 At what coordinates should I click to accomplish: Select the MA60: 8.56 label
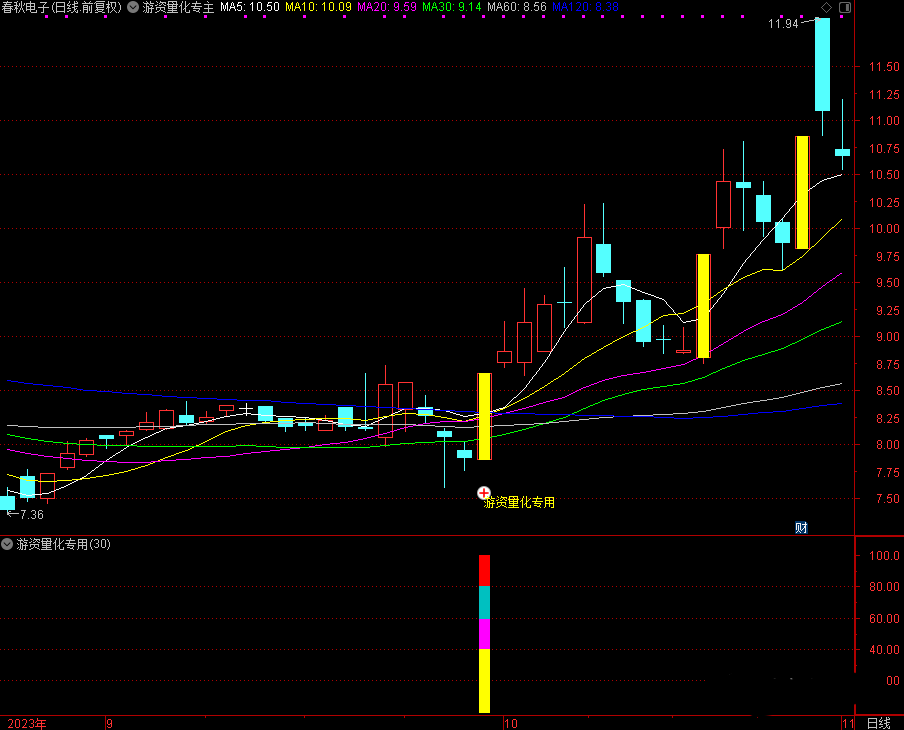click(516, 7)
